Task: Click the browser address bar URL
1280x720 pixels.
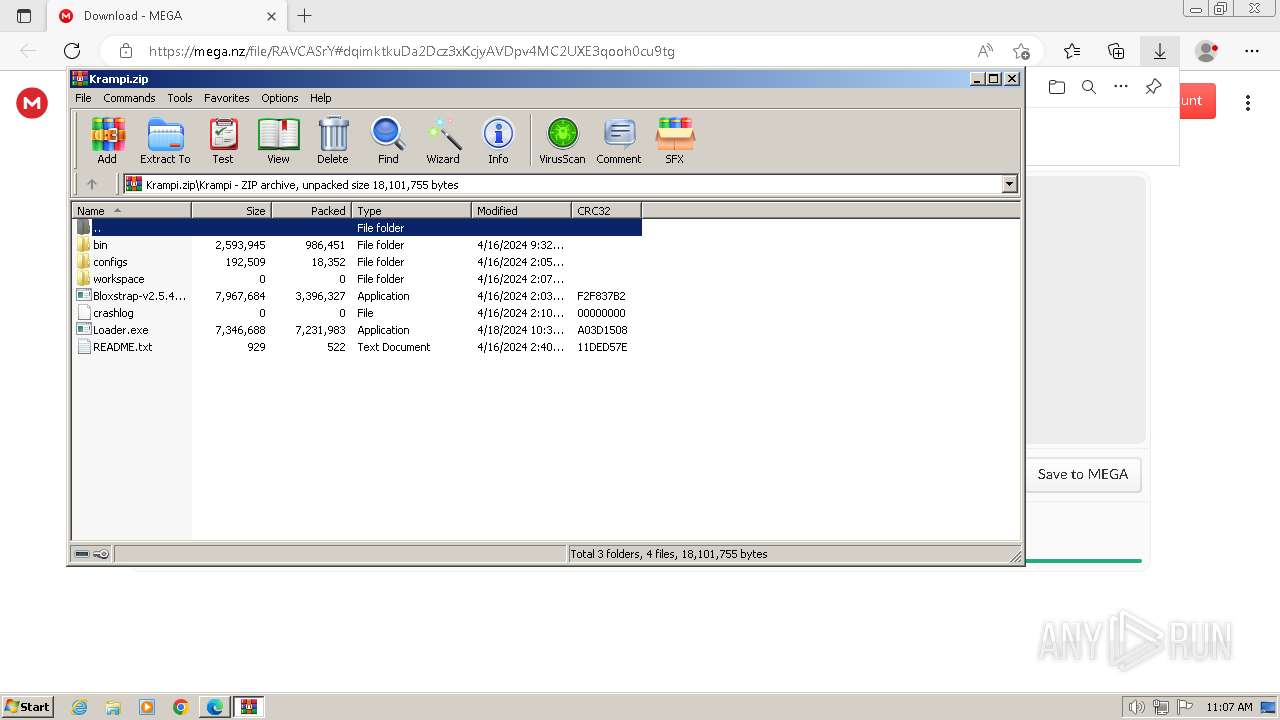Action: (411, 51)
